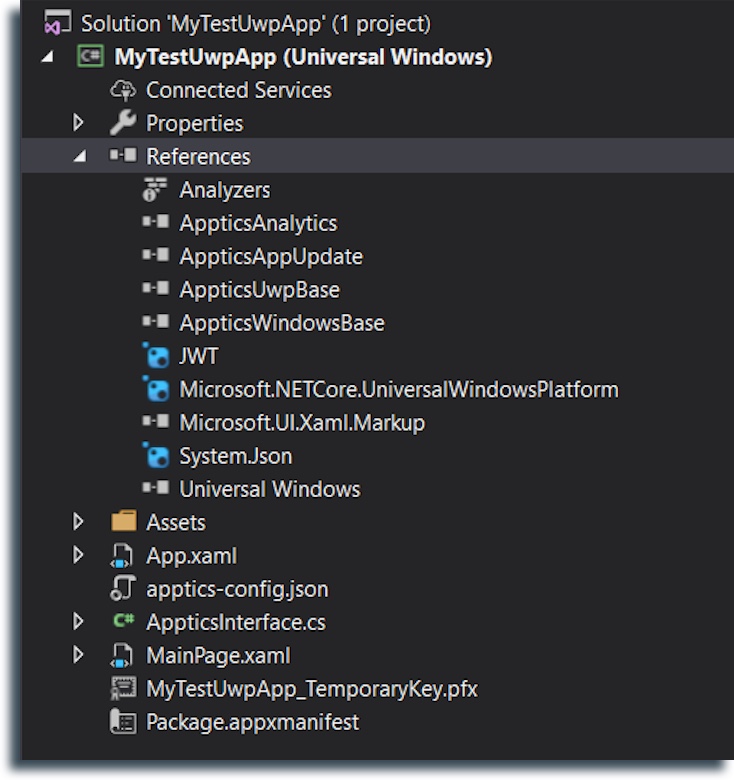Expand the Properties node arrow
The height and width of the screenshot is (780, 734).
[79, 123]
